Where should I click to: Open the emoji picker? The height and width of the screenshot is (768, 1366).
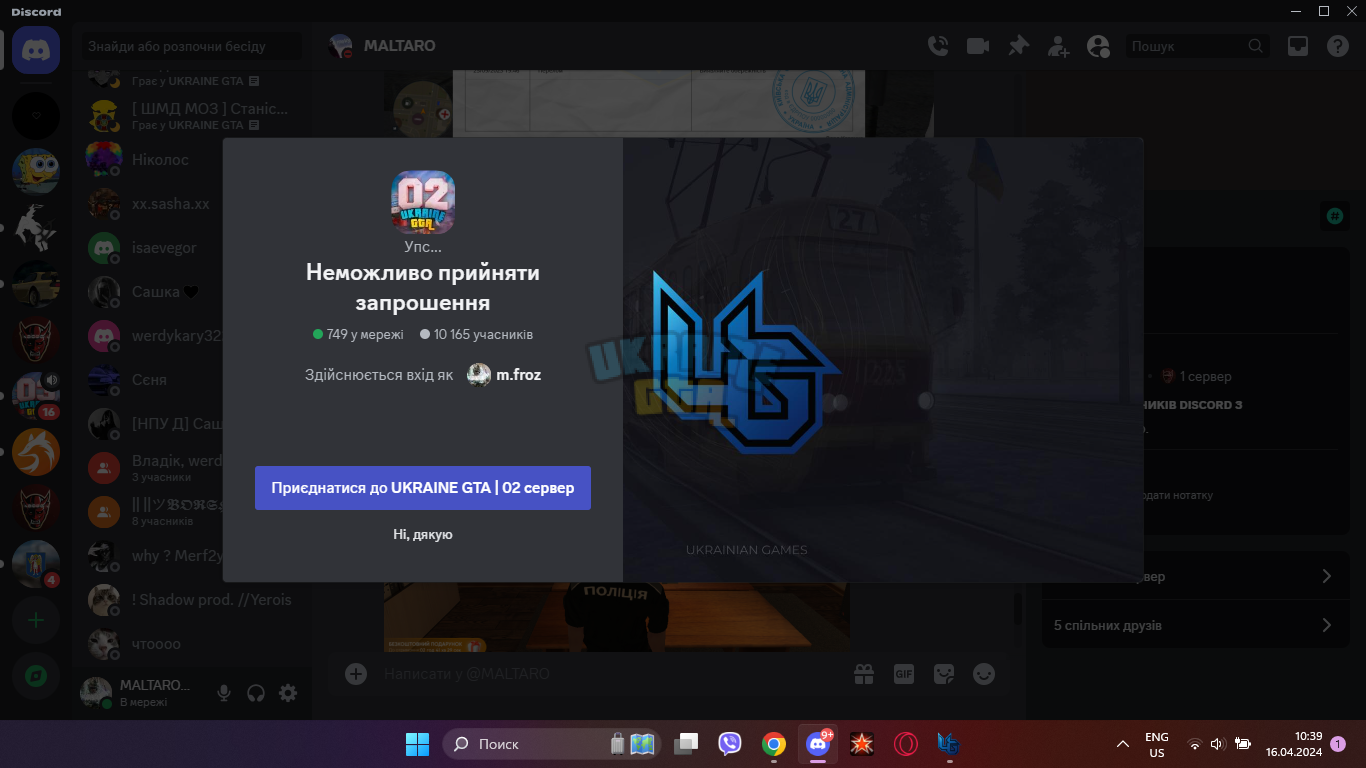click(984, 674)
